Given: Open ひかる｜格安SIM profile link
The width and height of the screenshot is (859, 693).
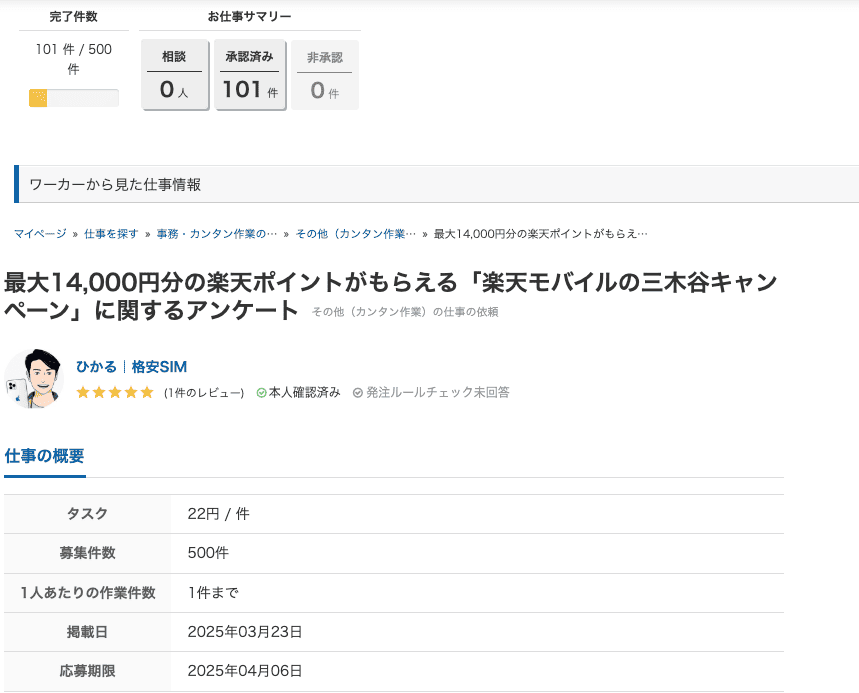Looking at the screenshot, I should point(131,366).
